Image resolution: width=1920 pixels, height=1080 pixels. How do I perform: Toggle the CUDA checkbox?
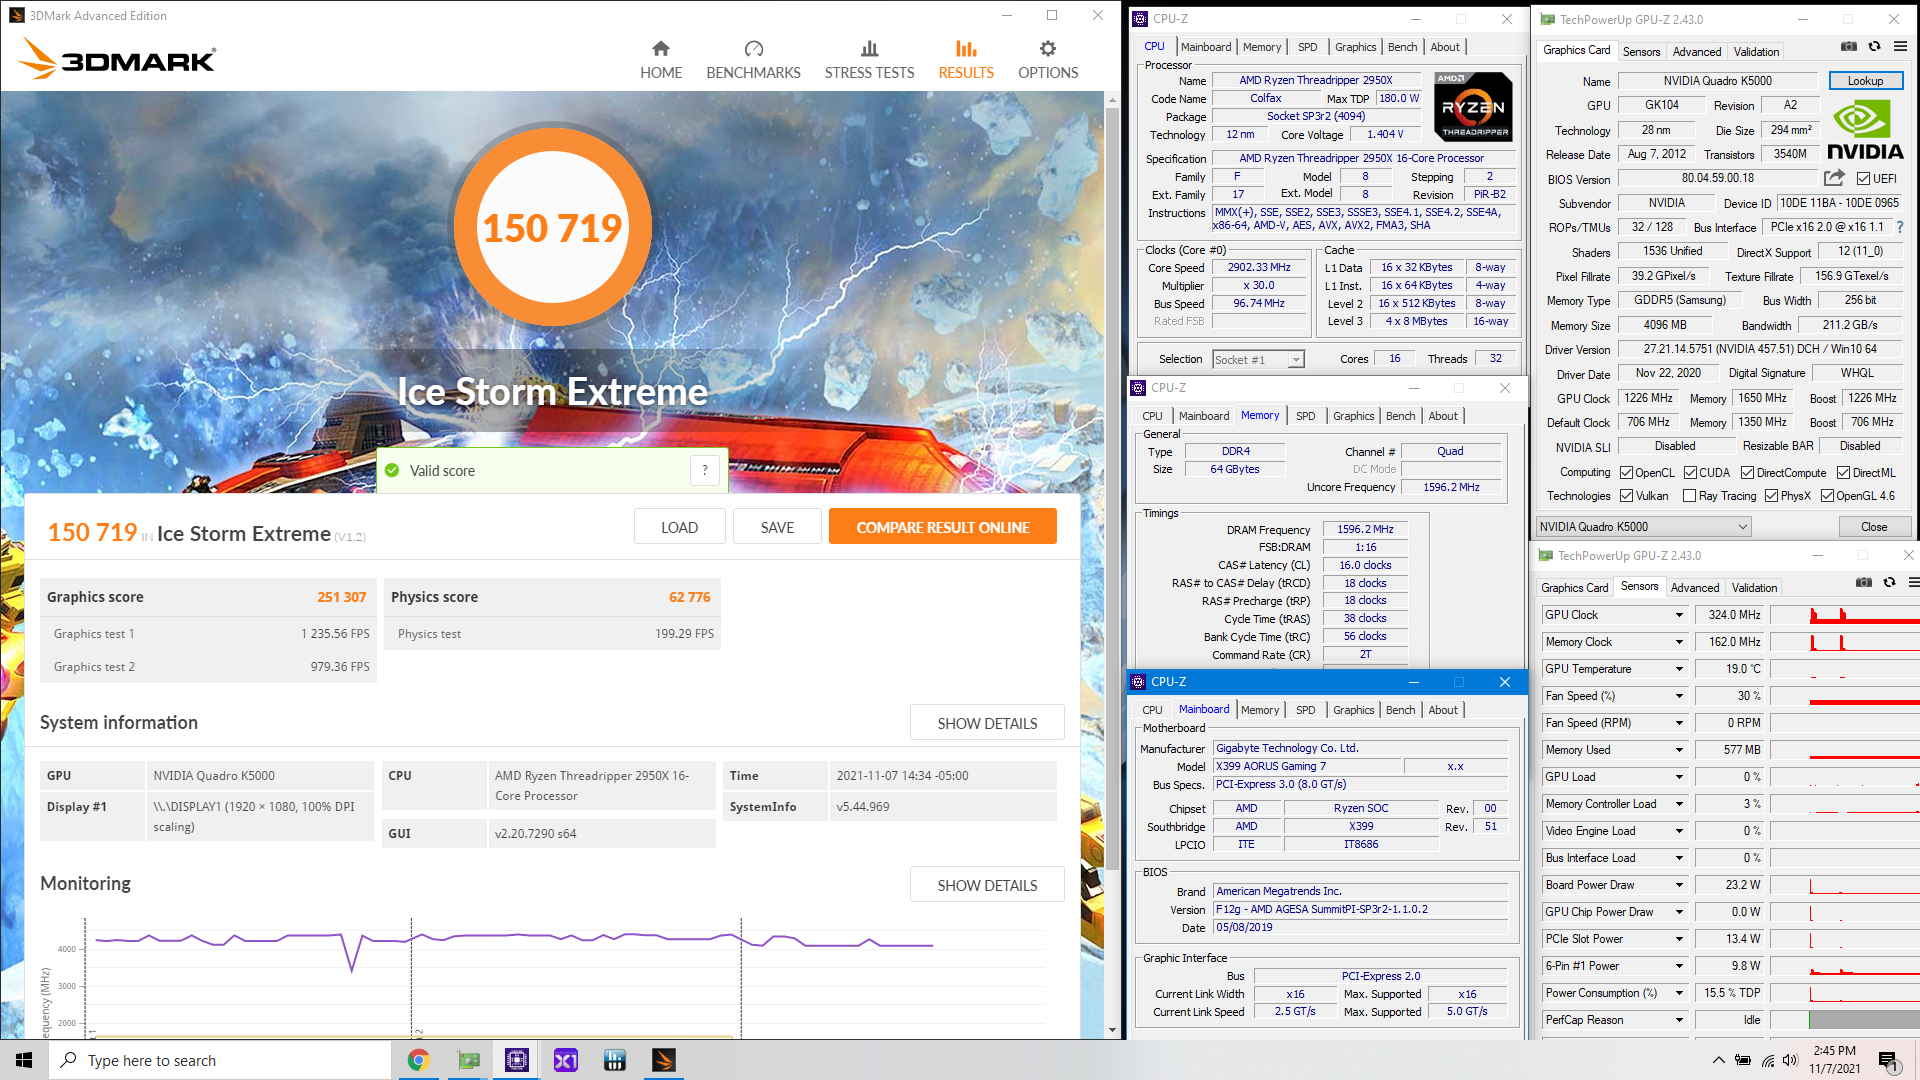[x=1690, y=473]
